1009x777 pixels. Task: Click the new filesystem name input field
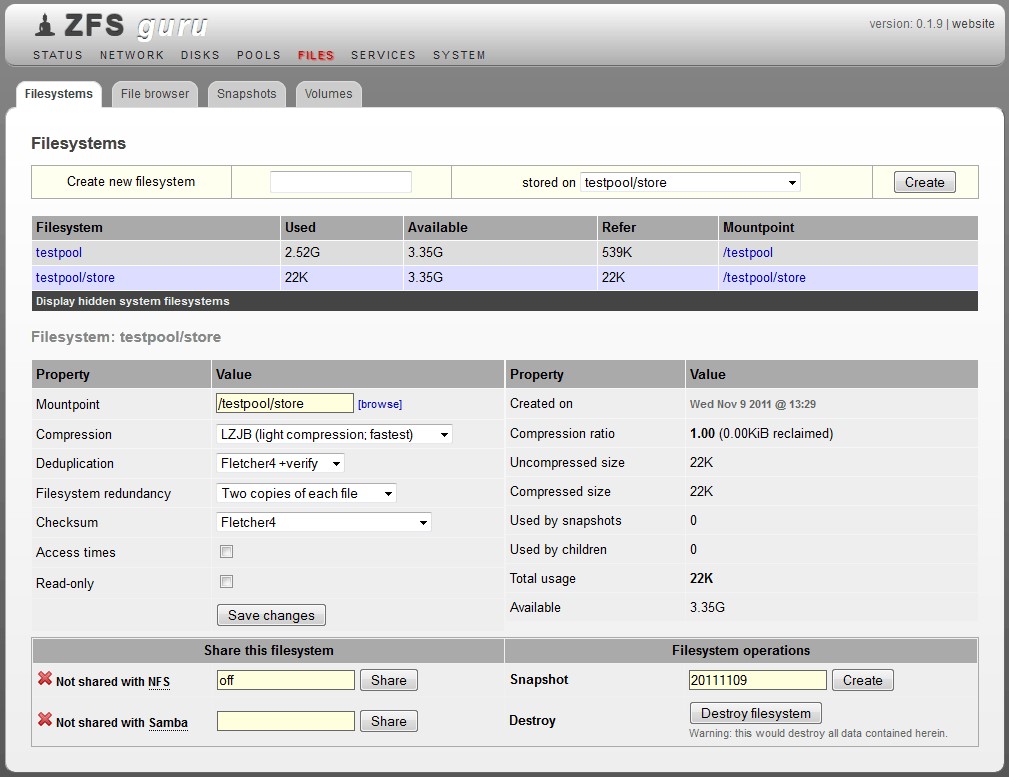[341, 182]
